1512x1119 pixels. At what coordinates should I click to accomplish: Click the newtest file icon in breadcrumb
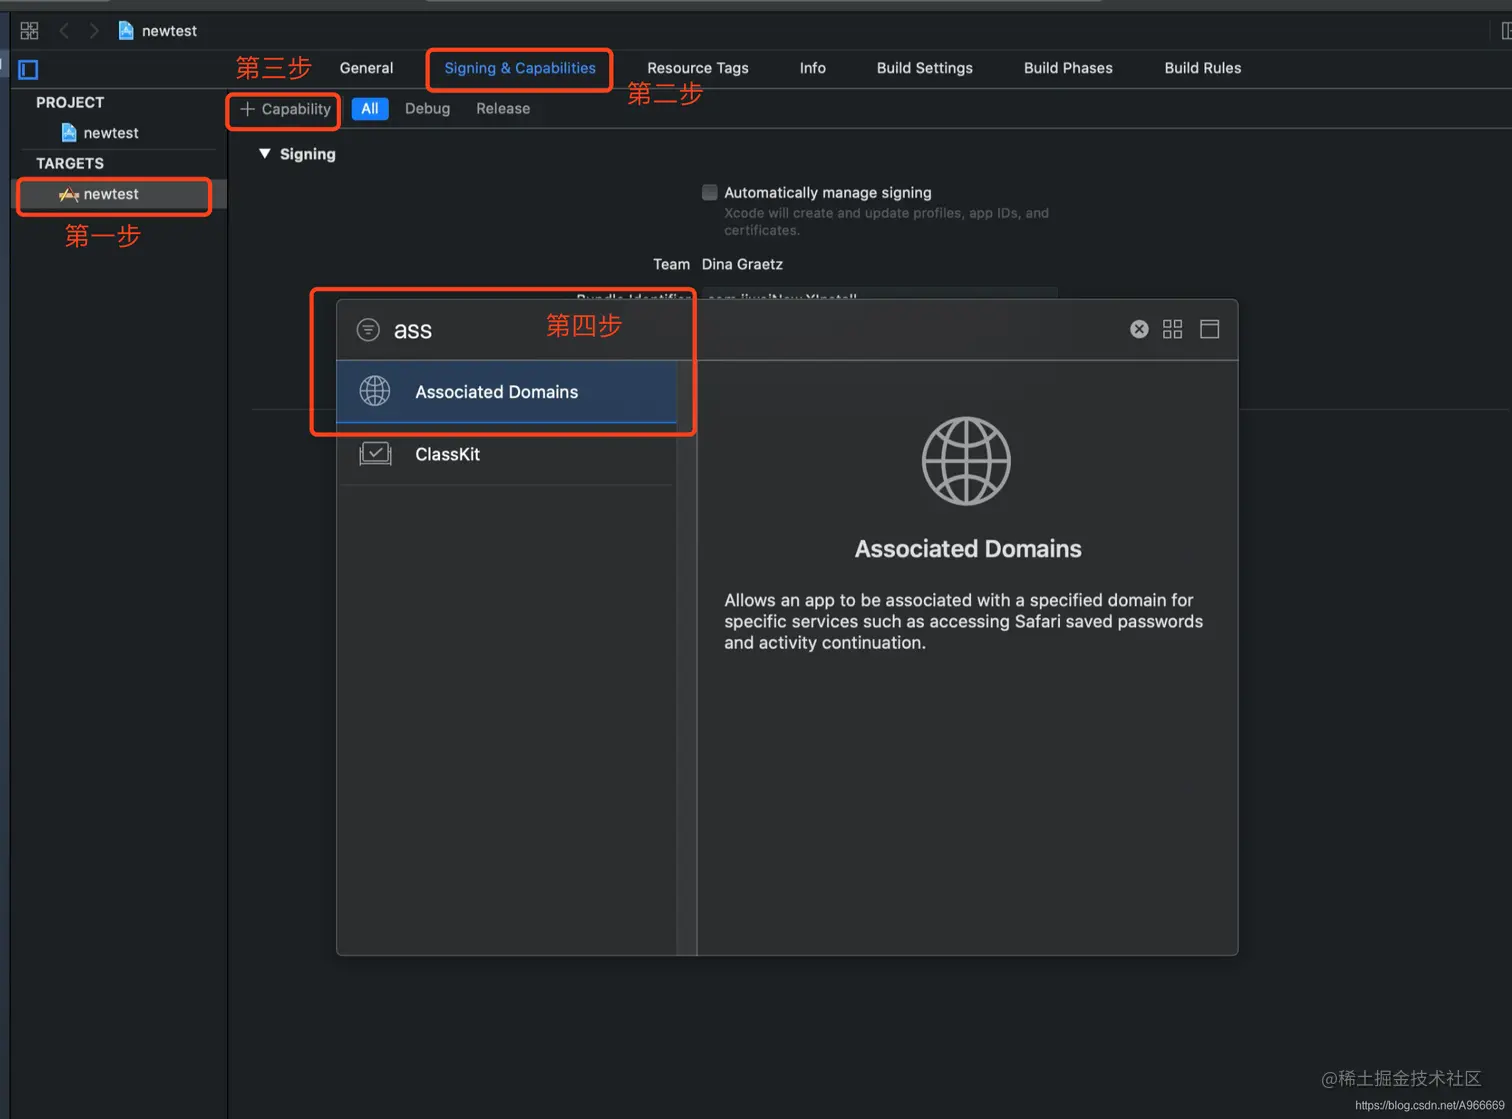click(126, 31)
